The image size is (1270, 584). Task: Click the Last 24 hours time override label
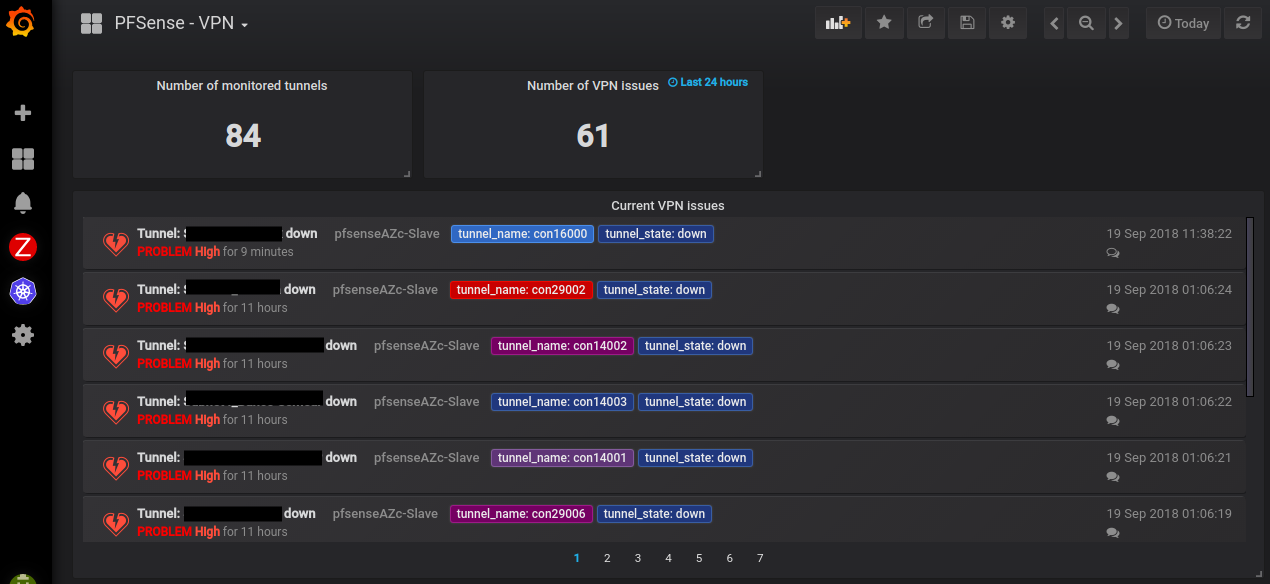(x=708, y=83)
